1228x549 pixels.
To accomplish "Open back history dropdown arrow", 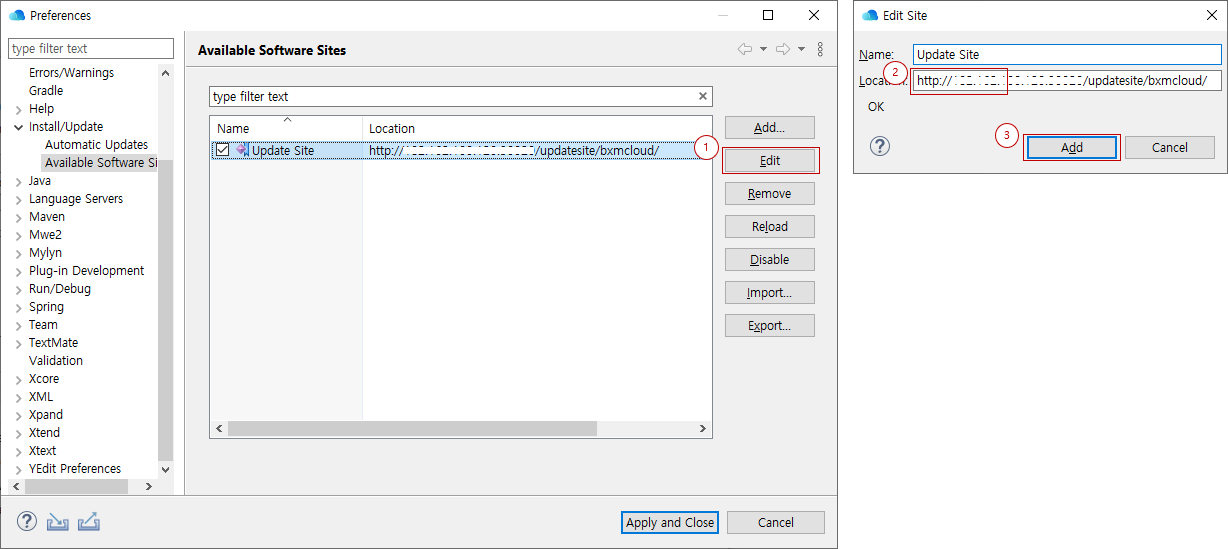I will [763, 49].
